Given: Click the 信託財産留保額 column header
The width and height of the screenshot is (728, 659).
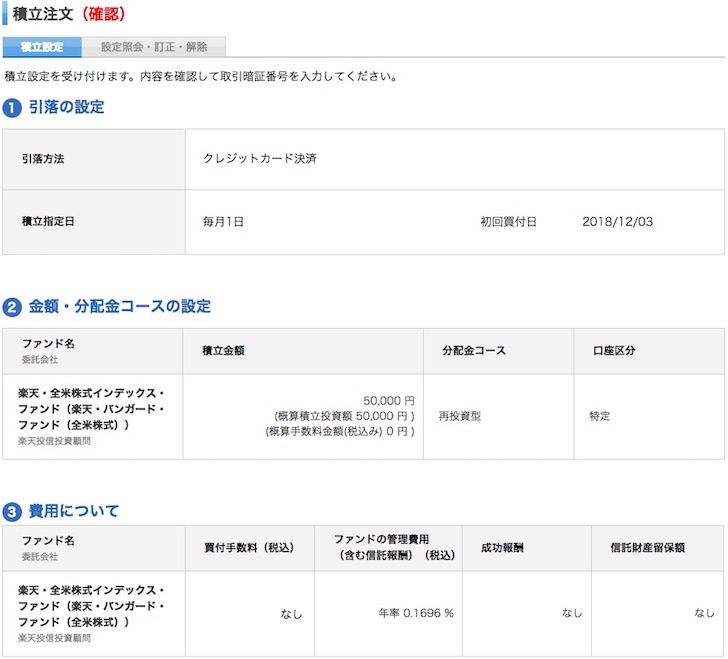Looking at the screenshot, I should 647,548.
